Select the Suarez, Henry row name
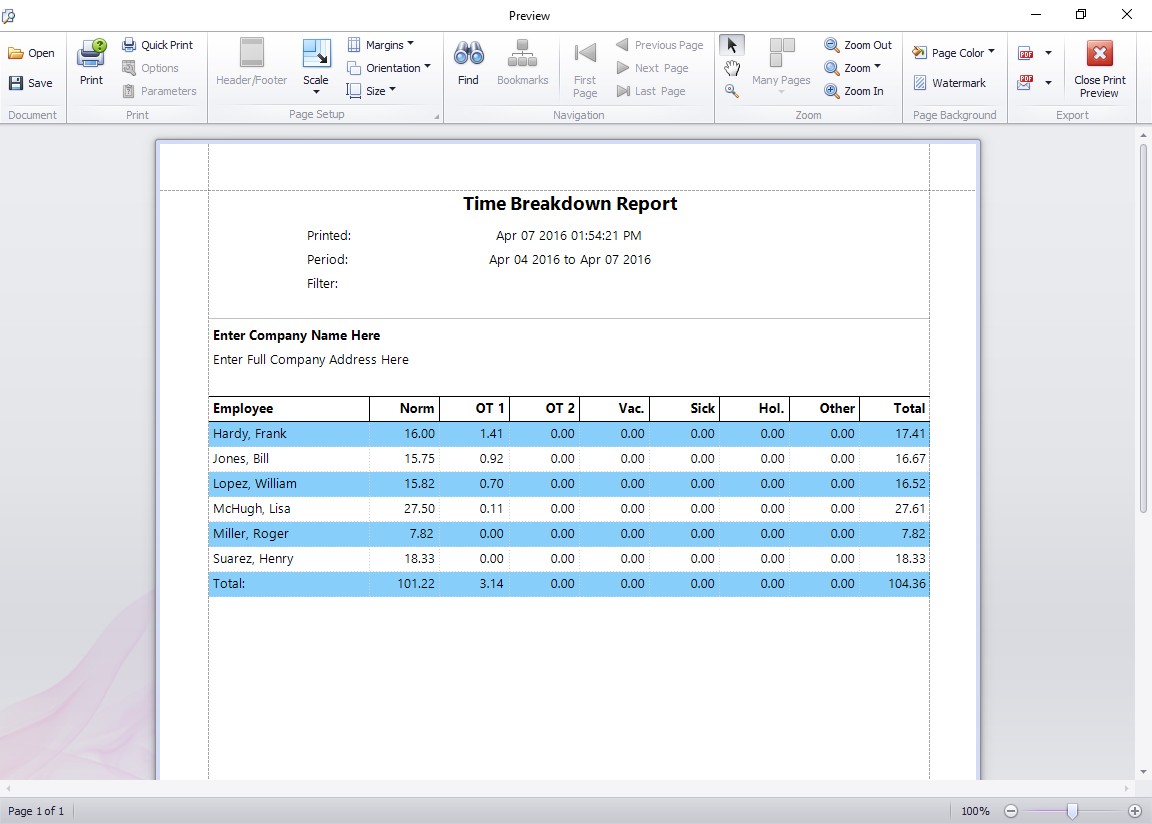The width and height of the screenshot is (1152, 824). coord(253,558)
